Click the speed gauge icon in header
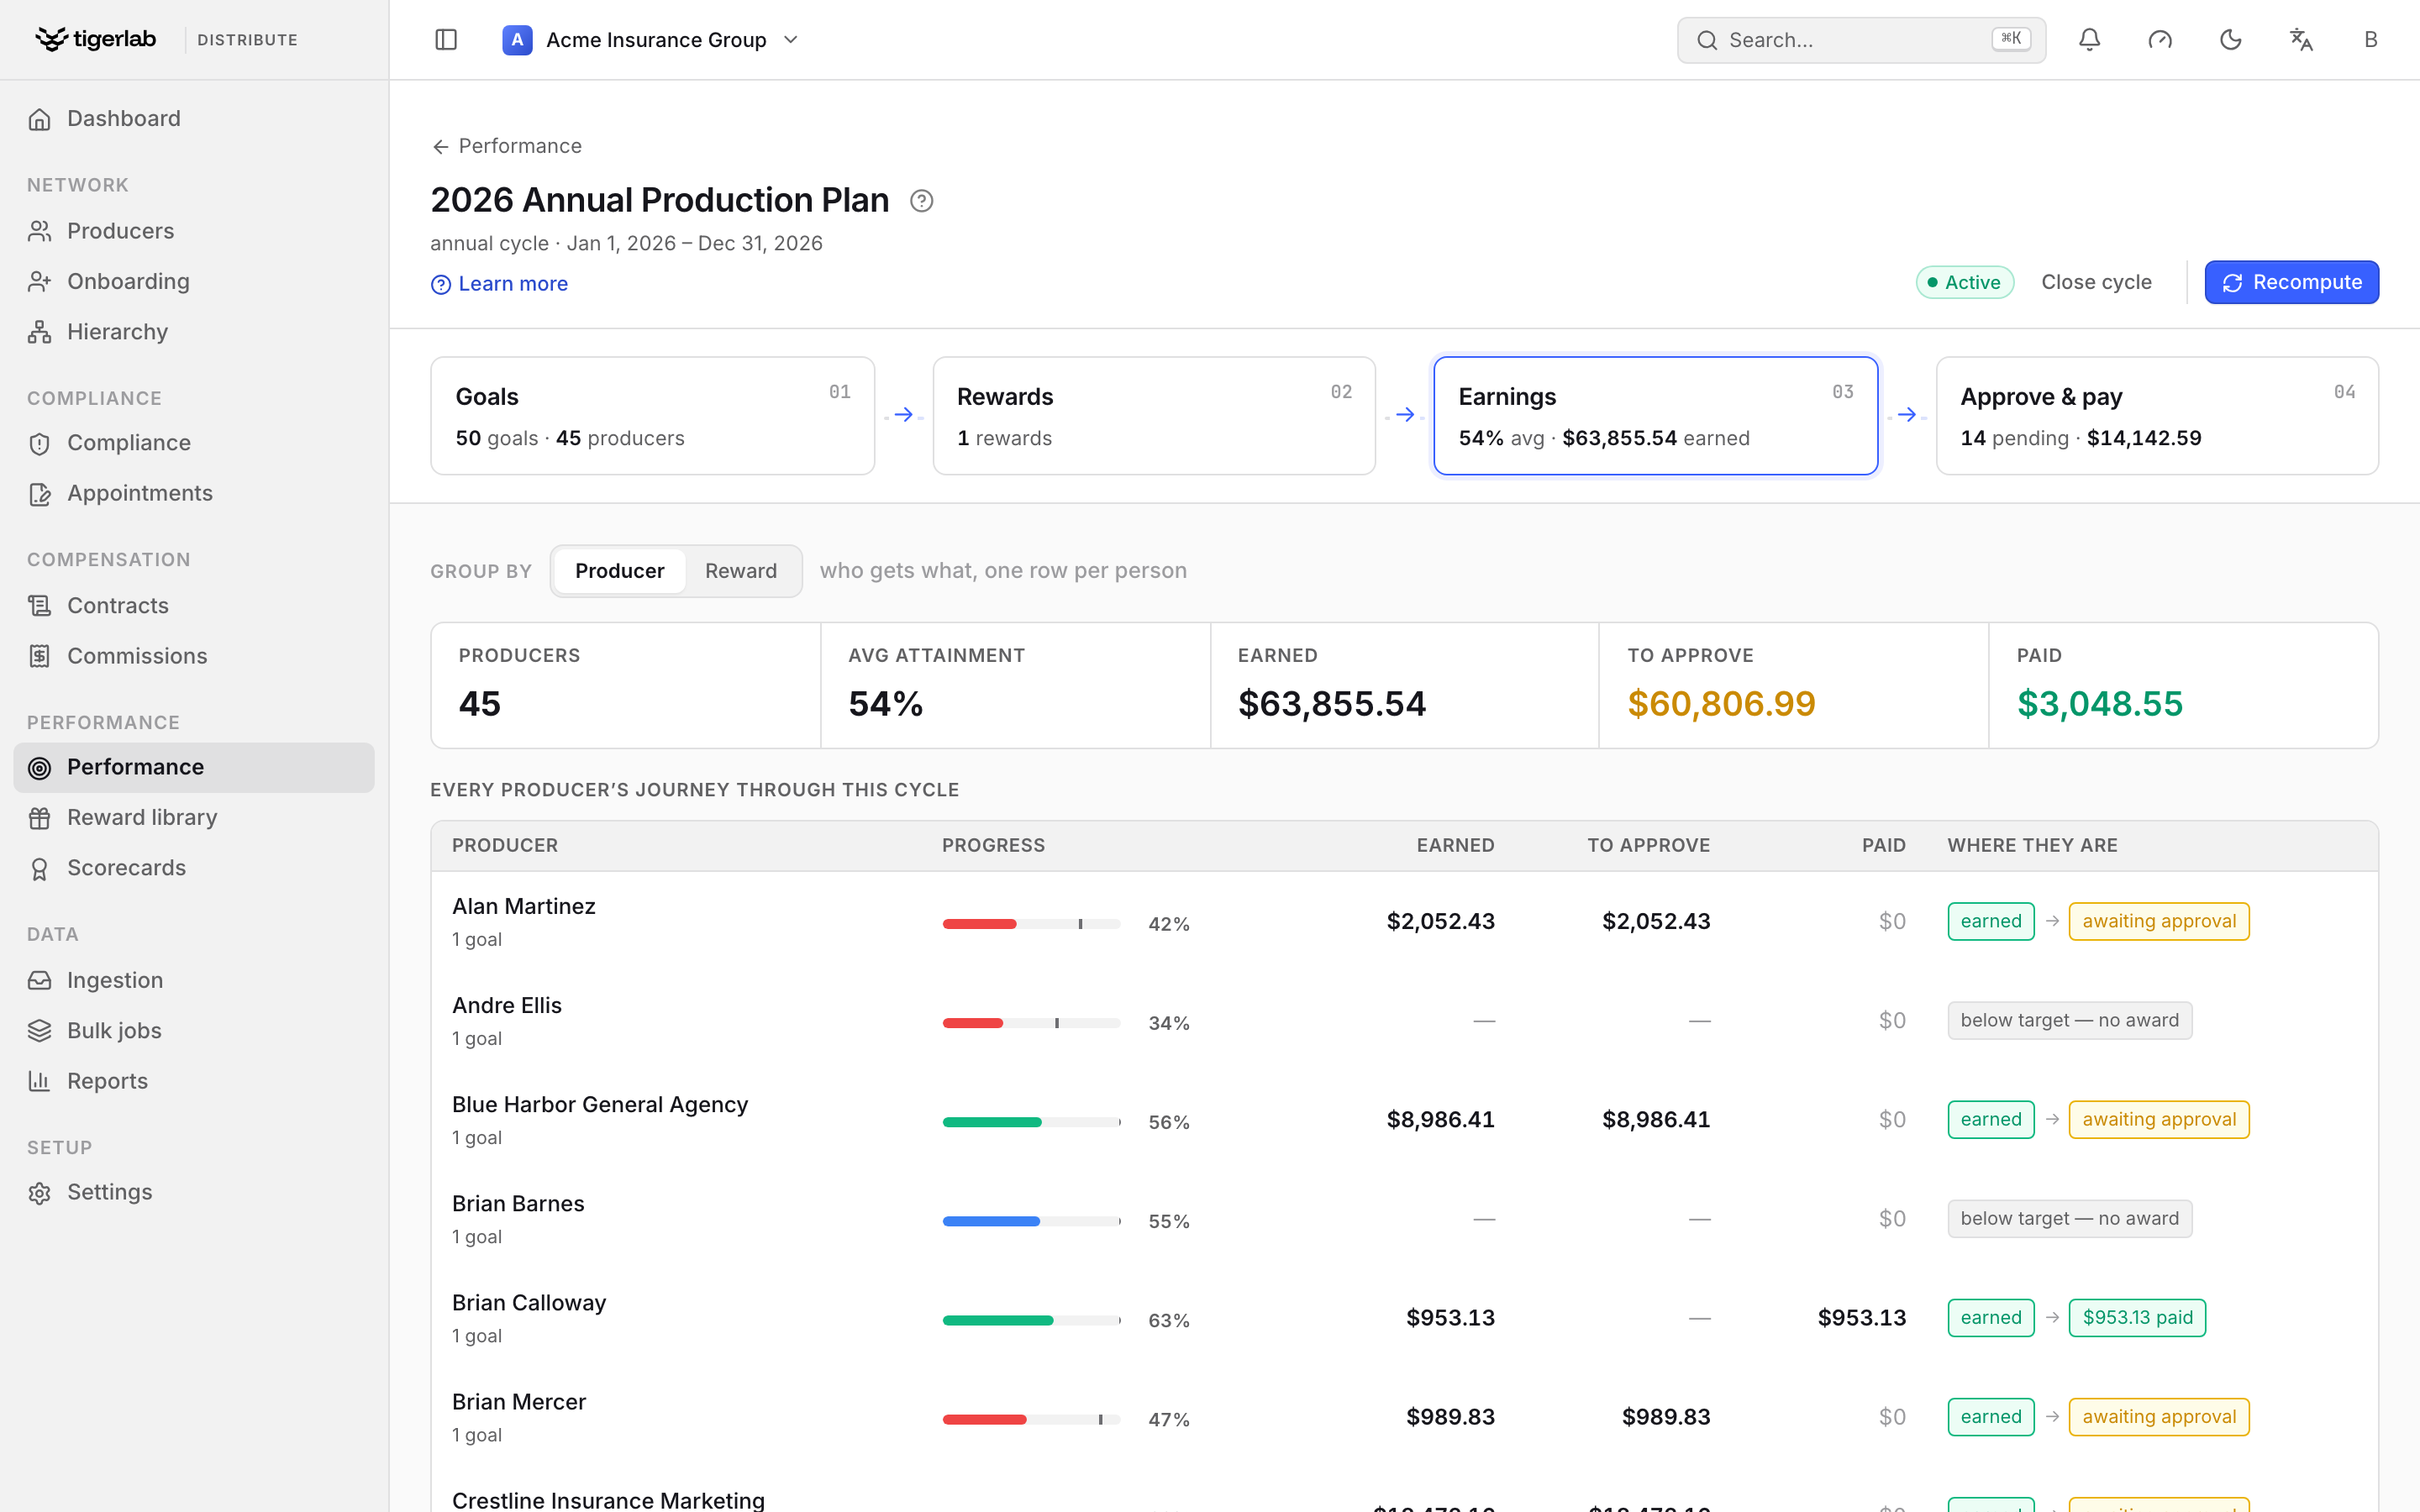The width and height of the screenshot is (2420, 1512). (x=2160, y=40)
